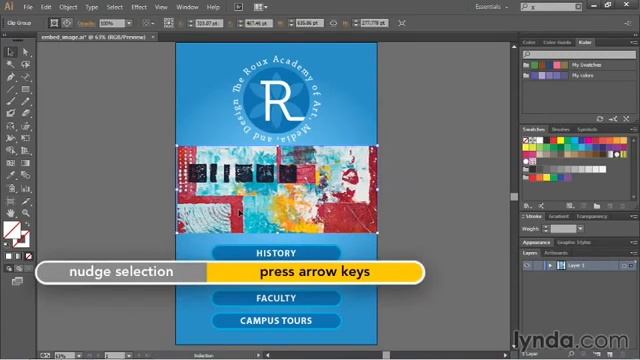The image size is (640, 360).
Task: Choose the Symbol Sprayer tool
Action: coord(11,188)
